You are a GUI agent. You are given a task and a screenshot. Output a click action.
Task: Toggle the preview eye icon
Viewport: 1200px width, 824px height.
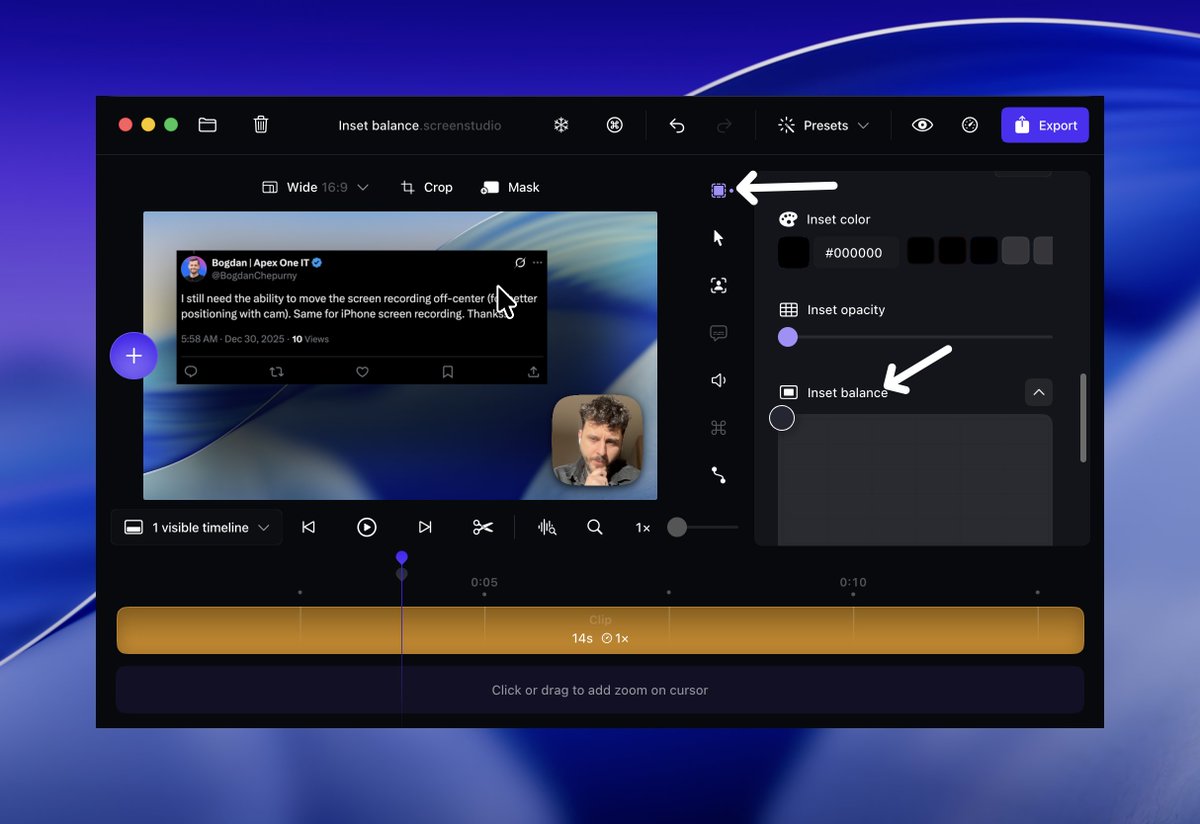point(922,125)
